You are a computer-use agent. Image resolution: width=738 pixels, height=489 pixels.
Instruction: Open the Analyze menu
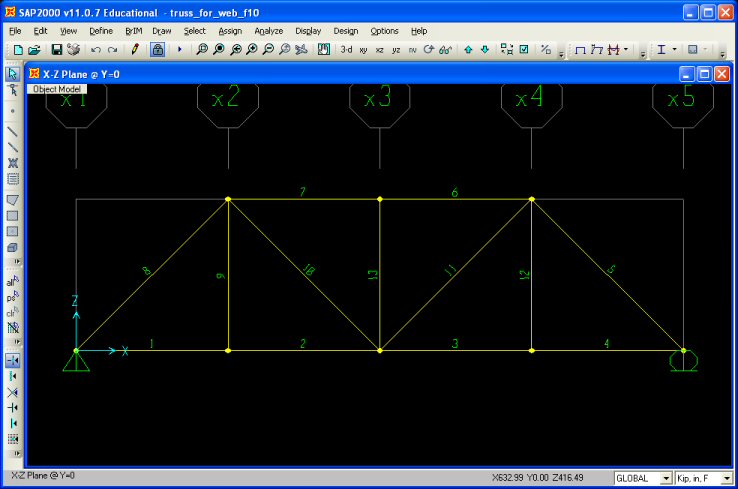pyautogui.click(x=269, y=31)
